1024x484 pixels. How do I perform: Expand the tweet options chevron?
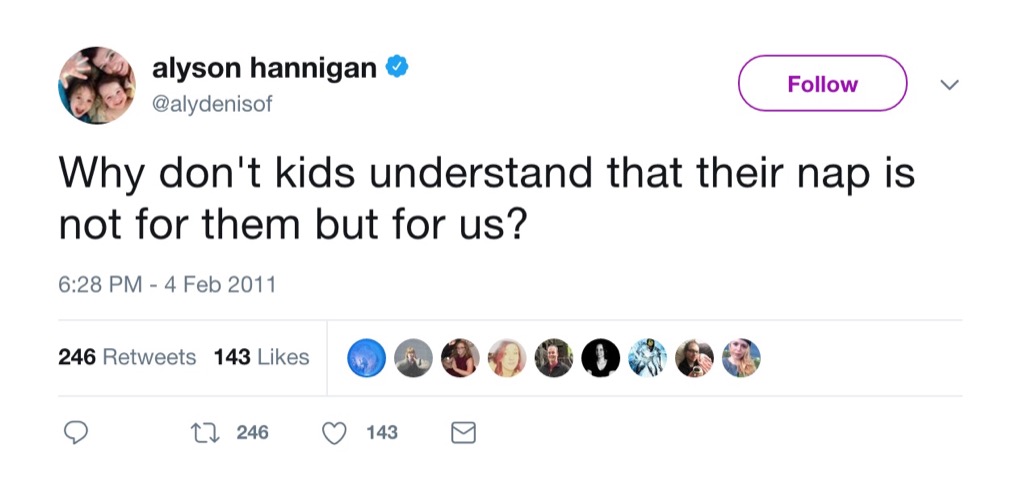pos(949,85)
